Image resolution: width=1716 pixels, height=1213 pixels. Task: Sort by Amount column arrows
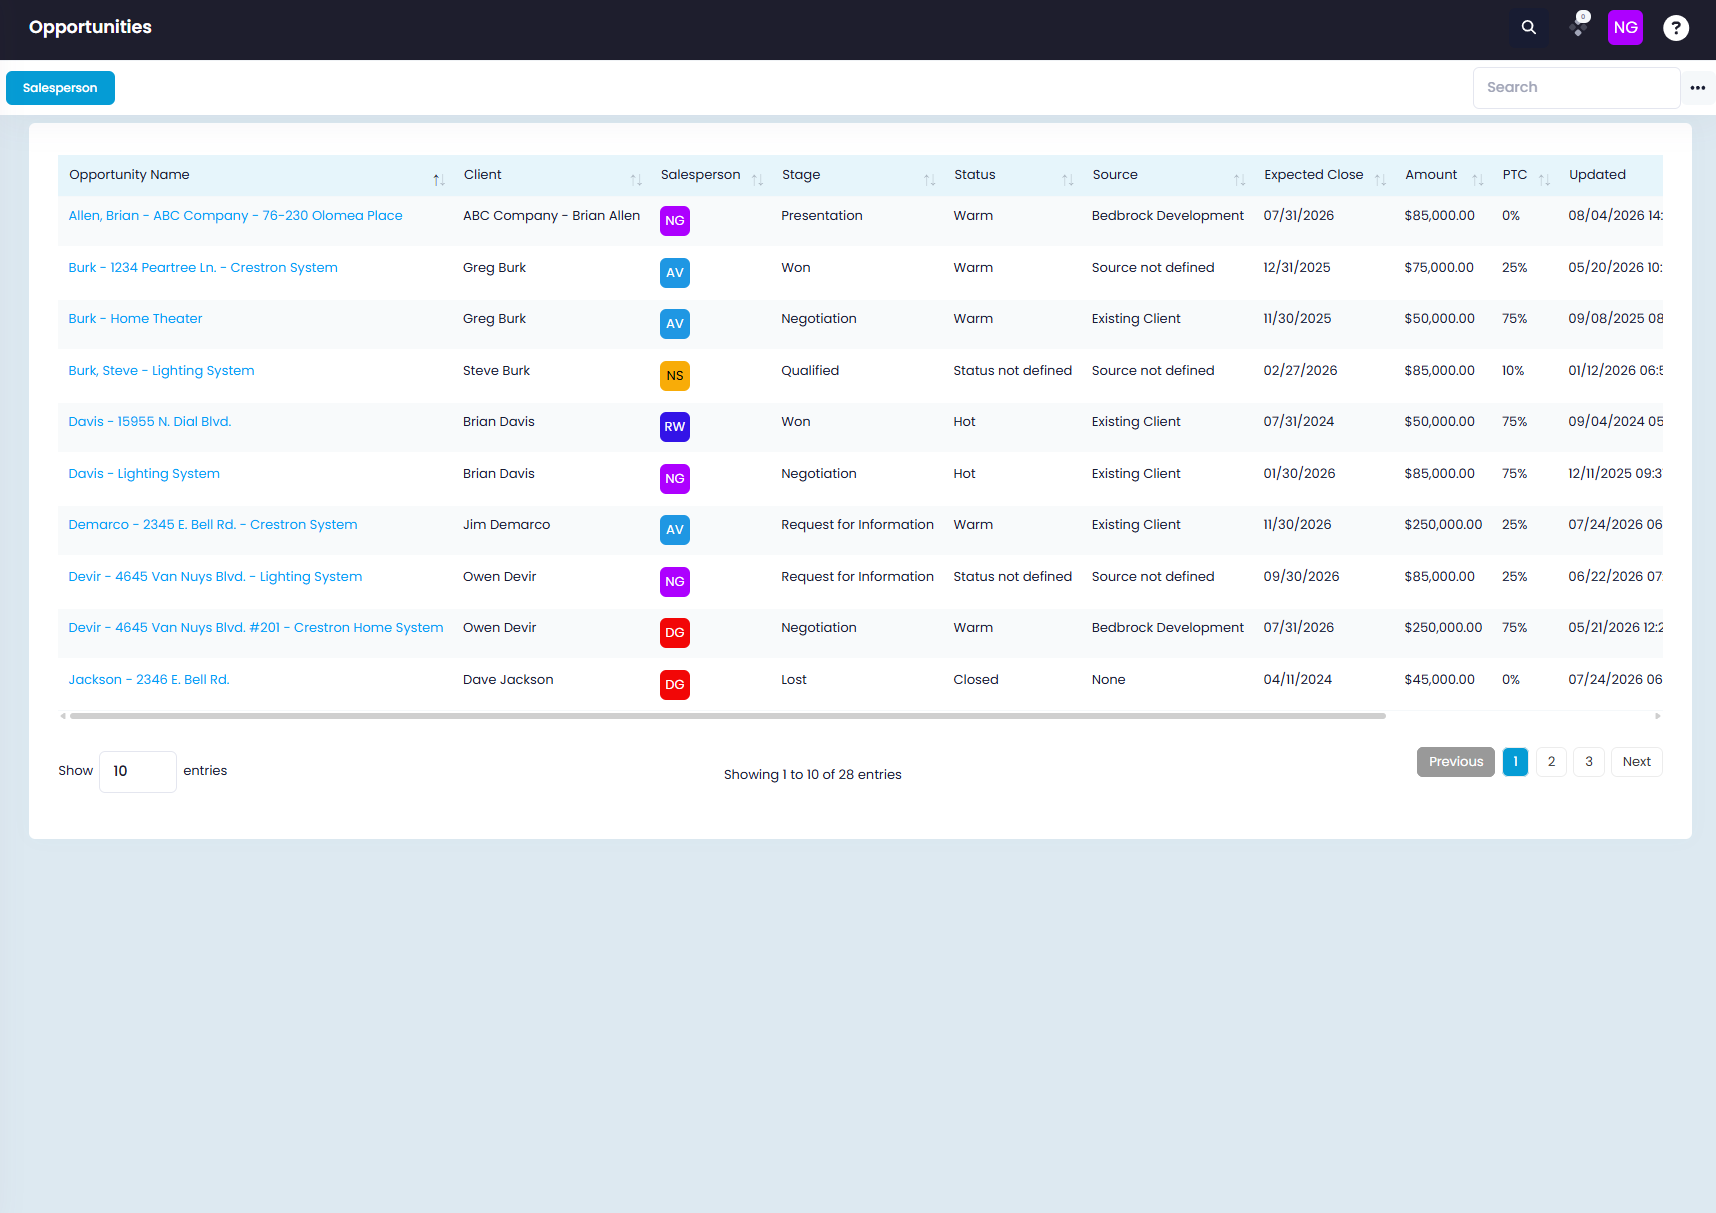1477,180
